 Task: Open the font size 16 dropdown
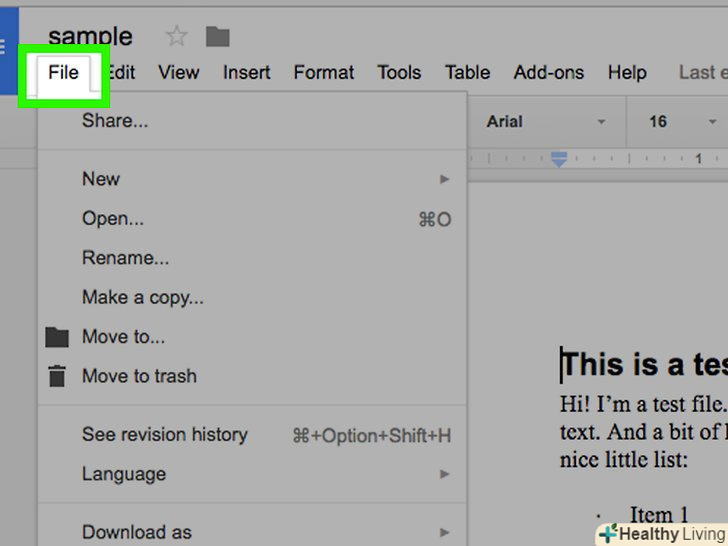680,122
